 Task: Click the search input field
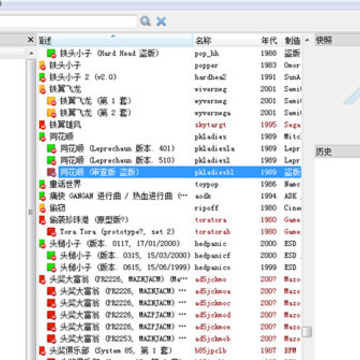click(x=68, y=21)
